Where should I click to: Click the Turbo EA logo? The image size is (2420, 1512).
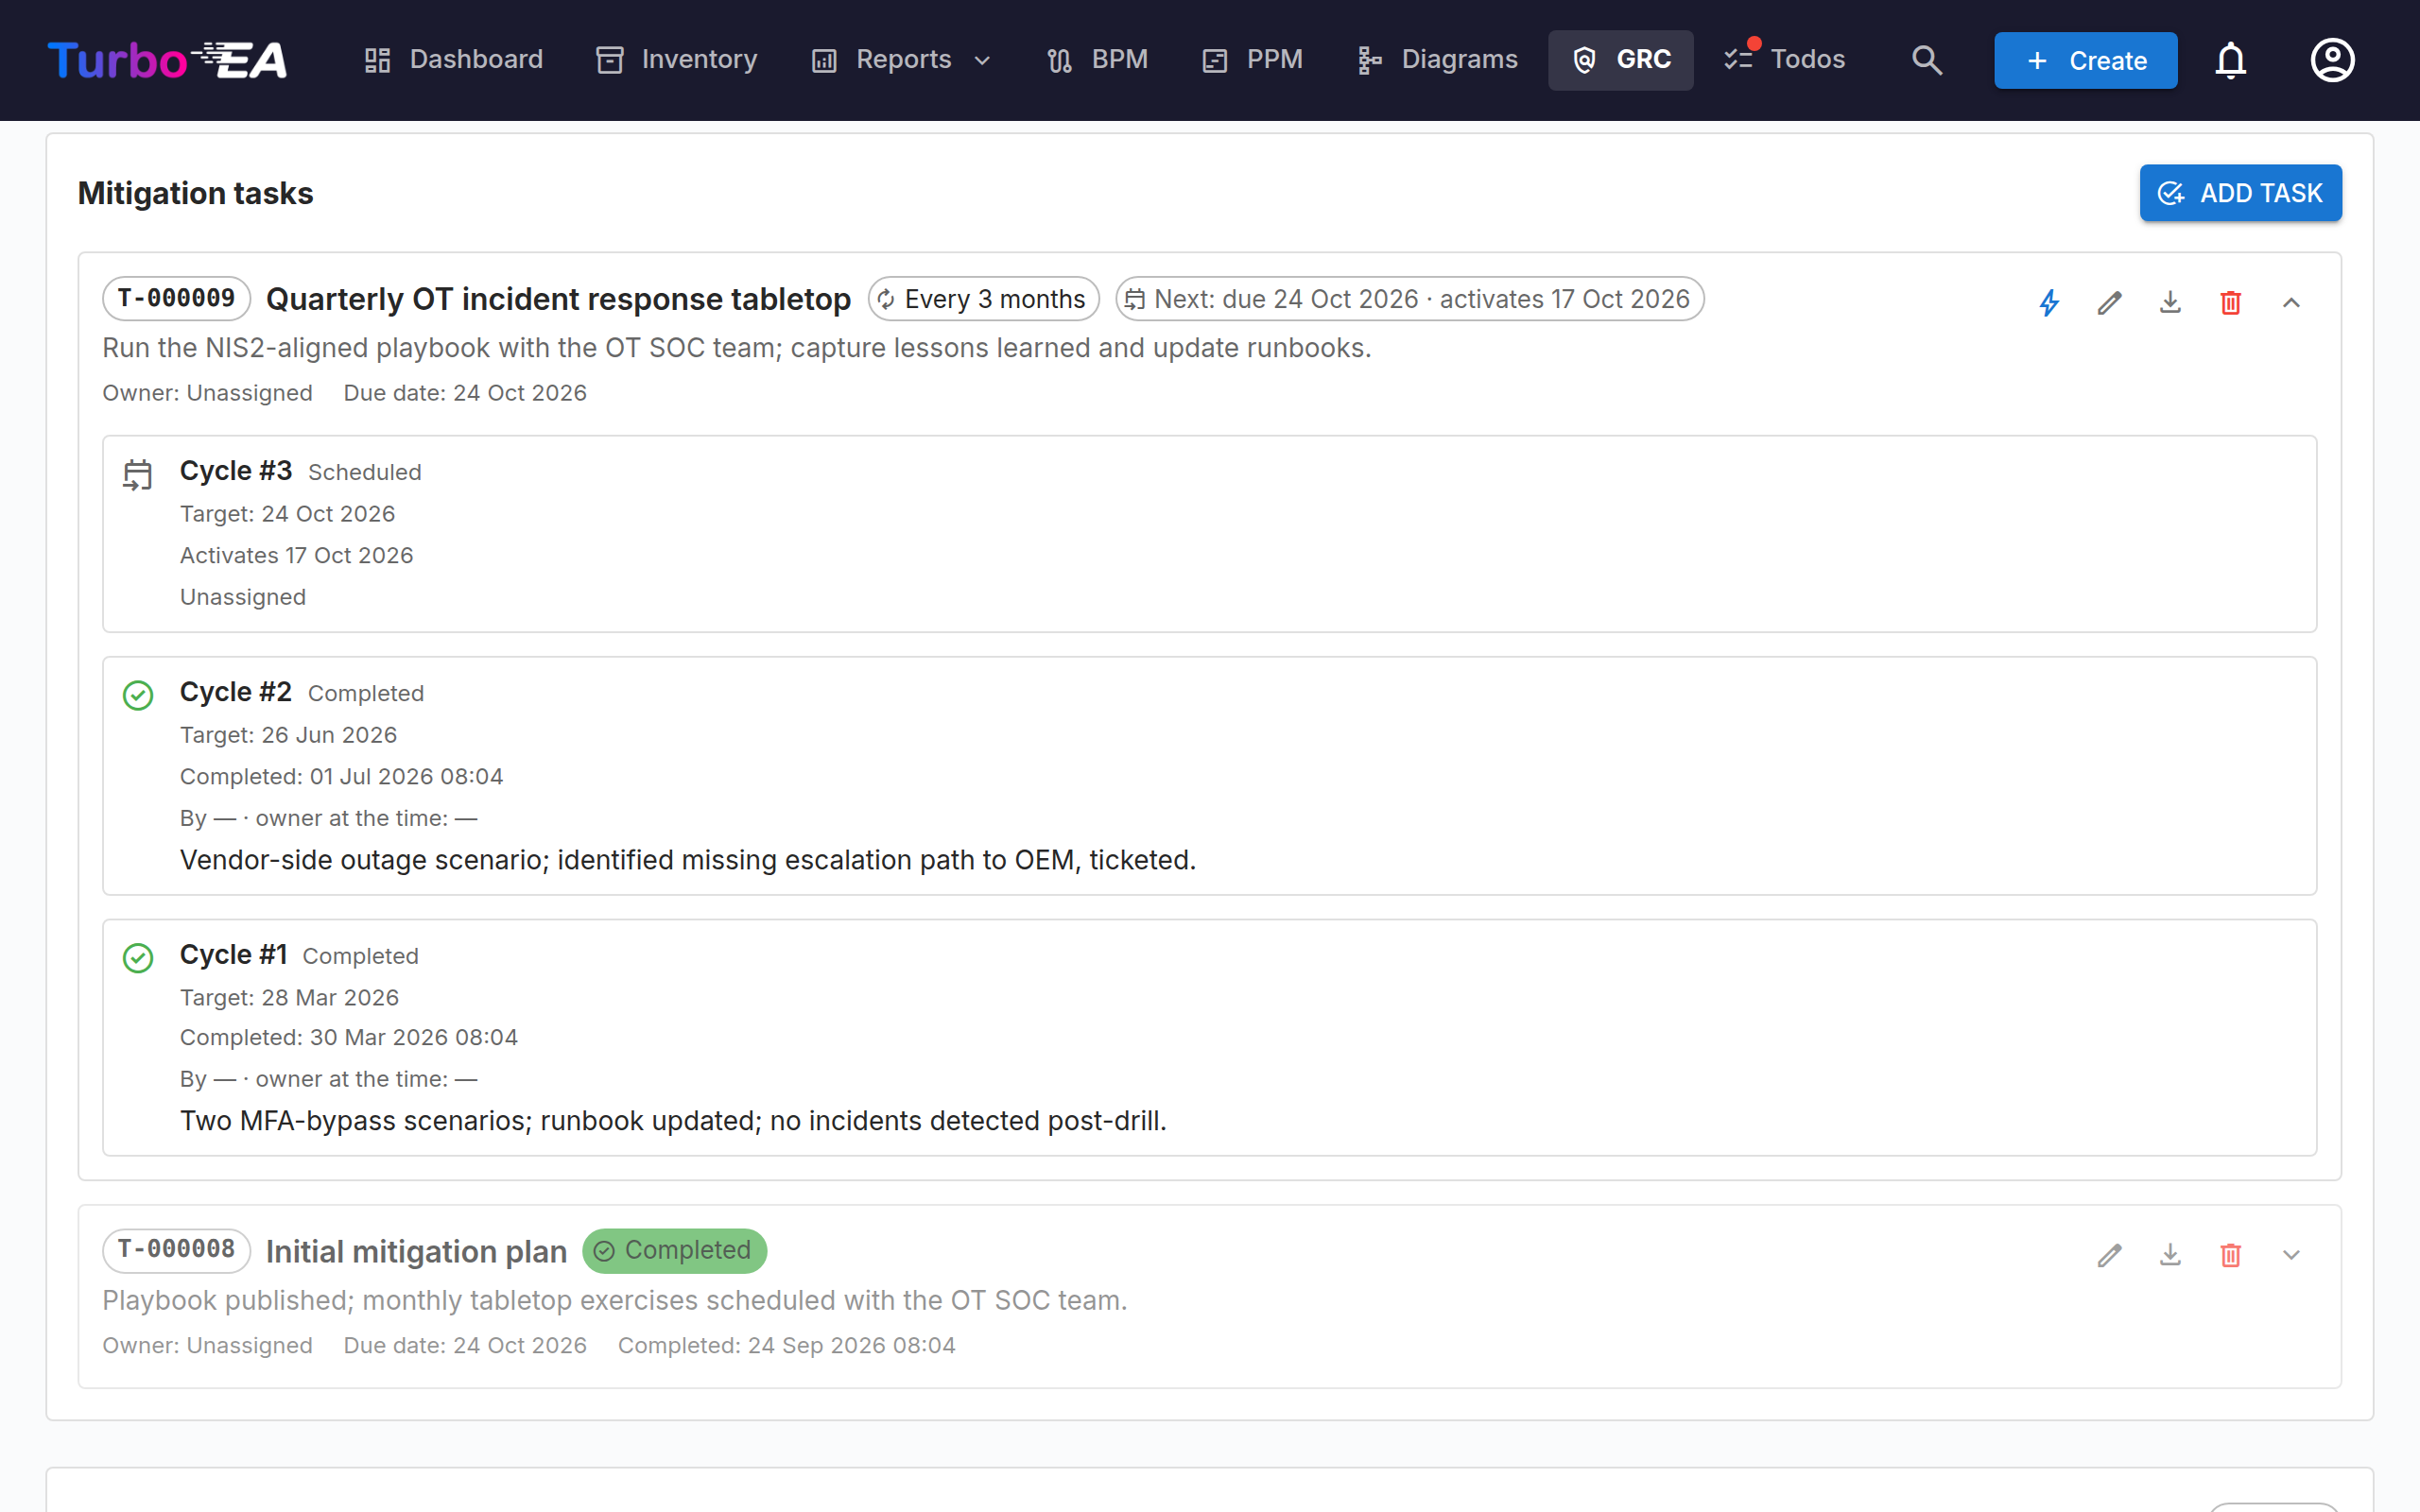click(x=167, y=60)
